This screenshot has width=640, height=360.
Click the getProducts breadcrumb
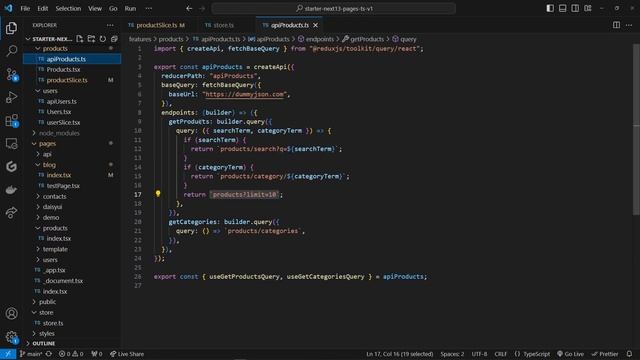(x=363, y=39)
